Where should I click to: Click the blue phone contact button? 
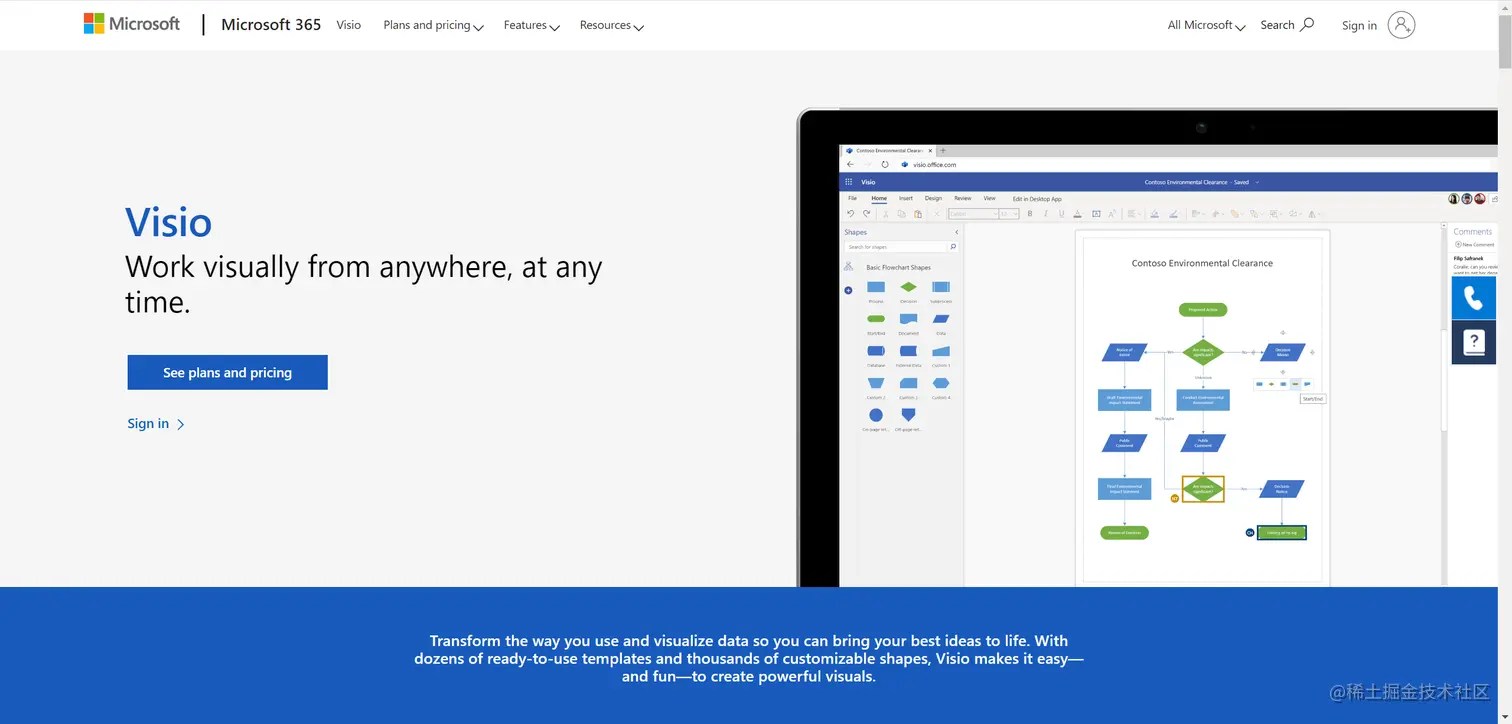tap(1473, 298)
